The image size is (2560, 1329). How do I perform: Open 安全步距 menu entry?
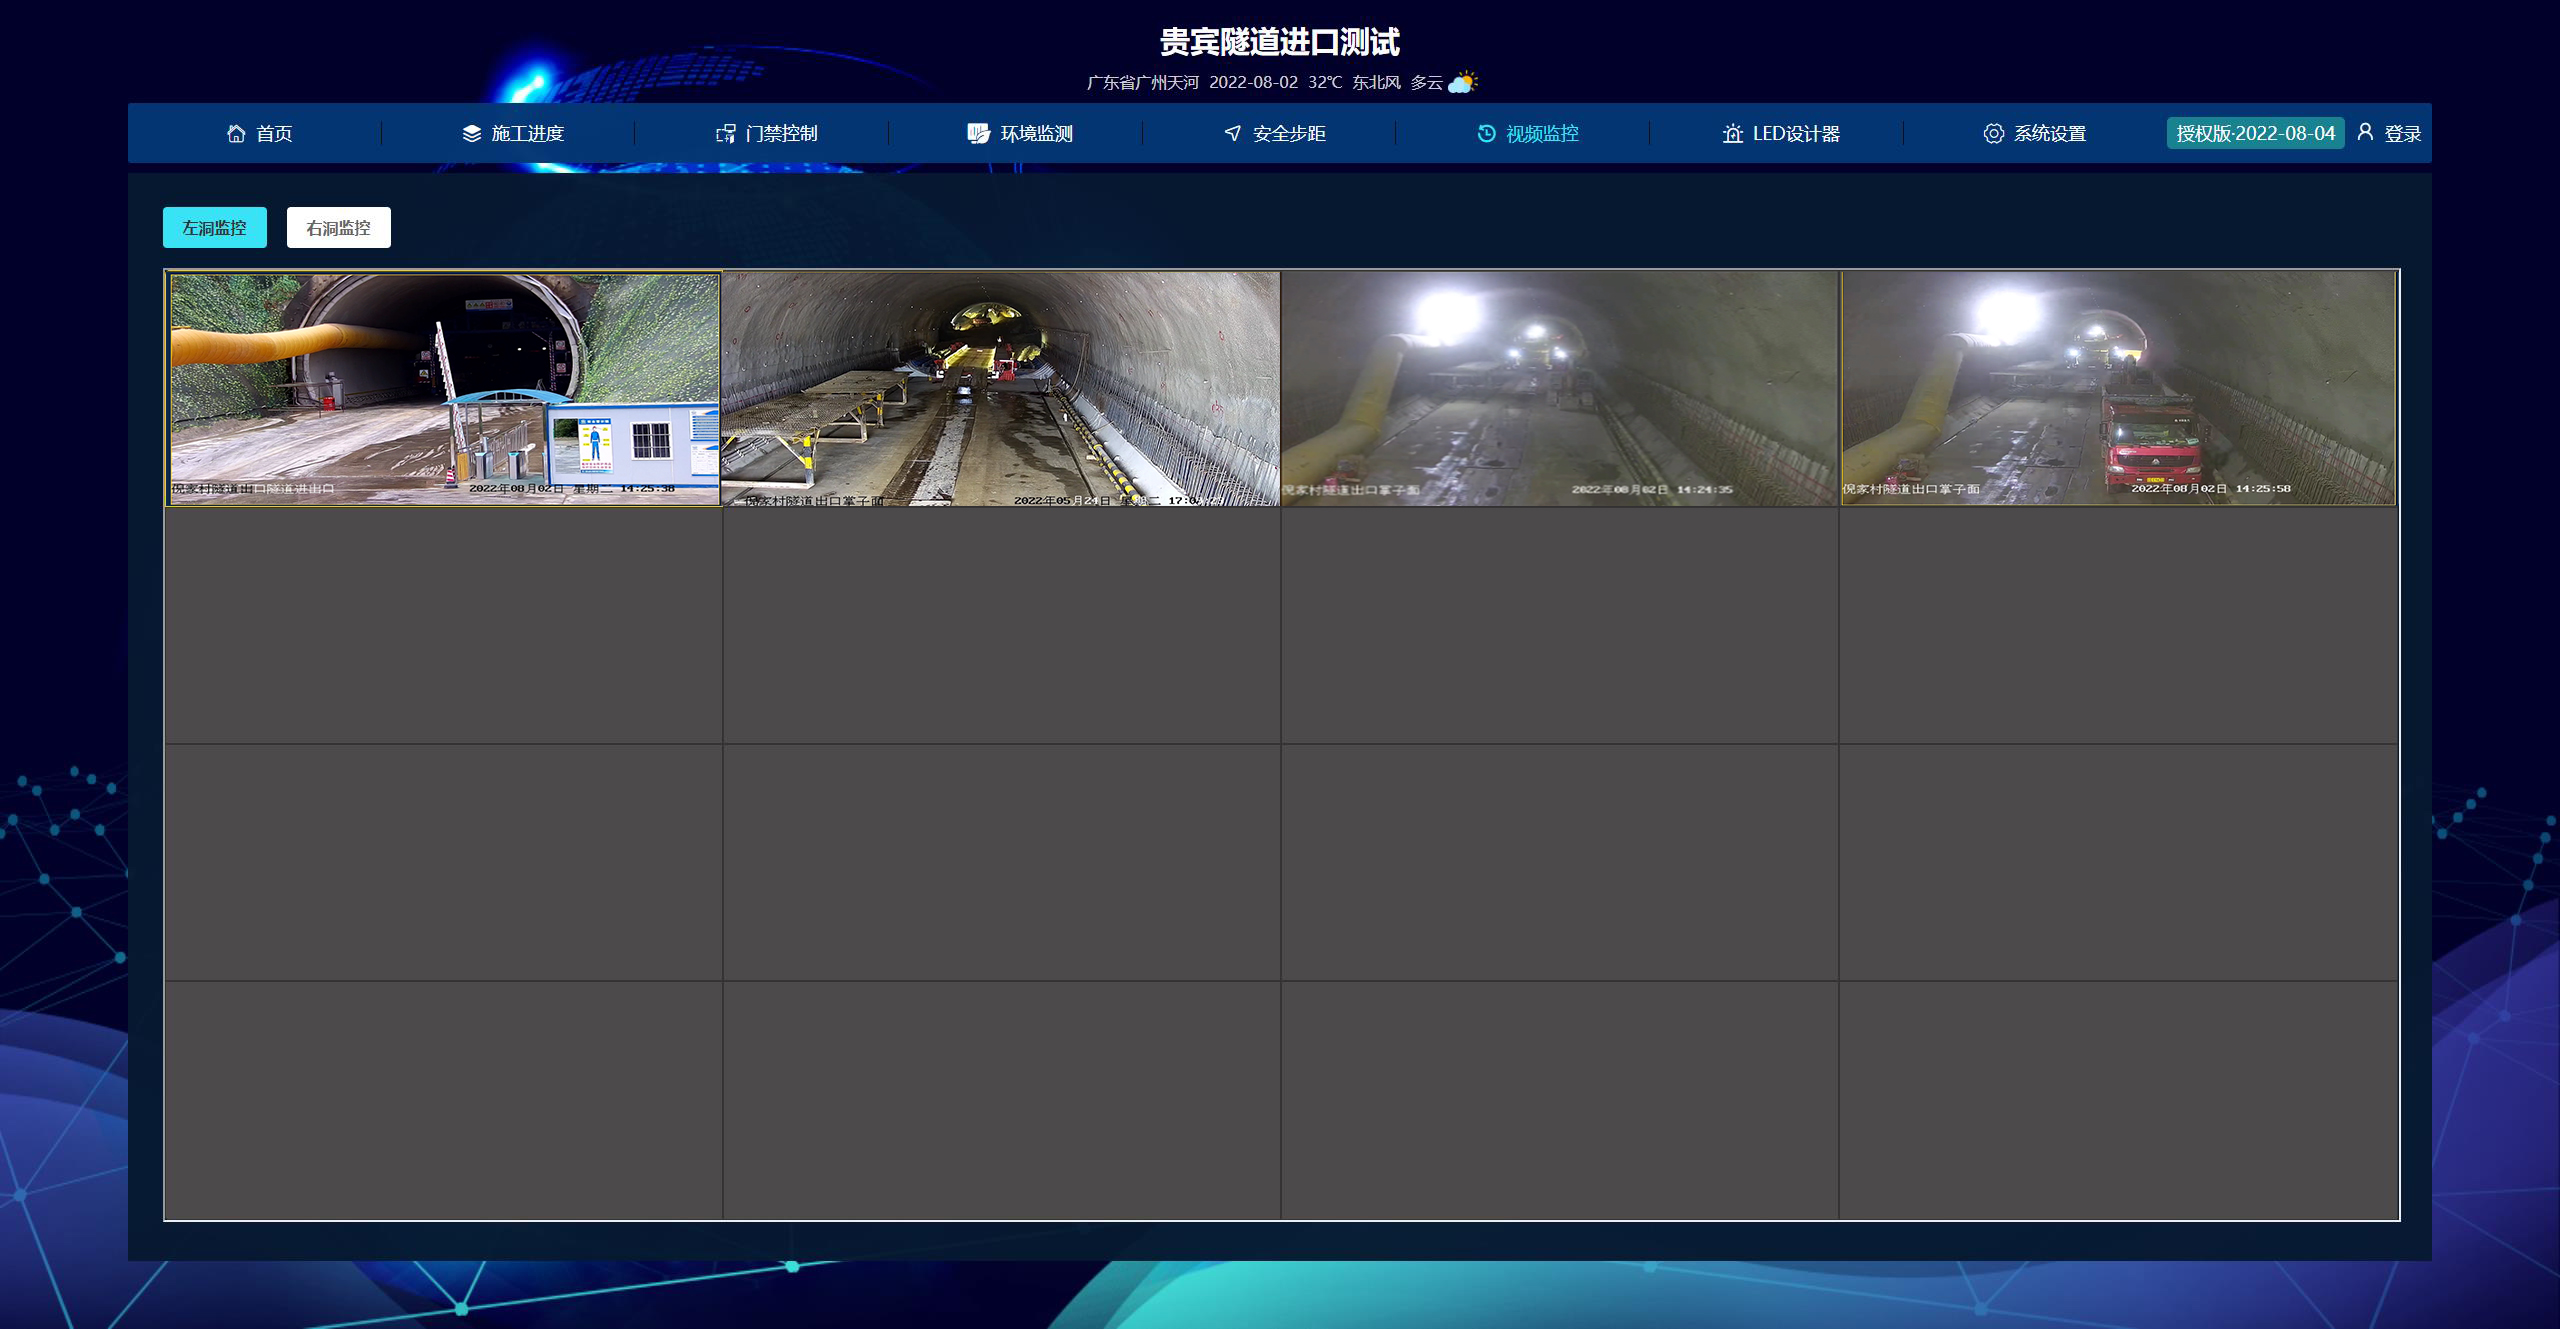(x=1275, y=133)
